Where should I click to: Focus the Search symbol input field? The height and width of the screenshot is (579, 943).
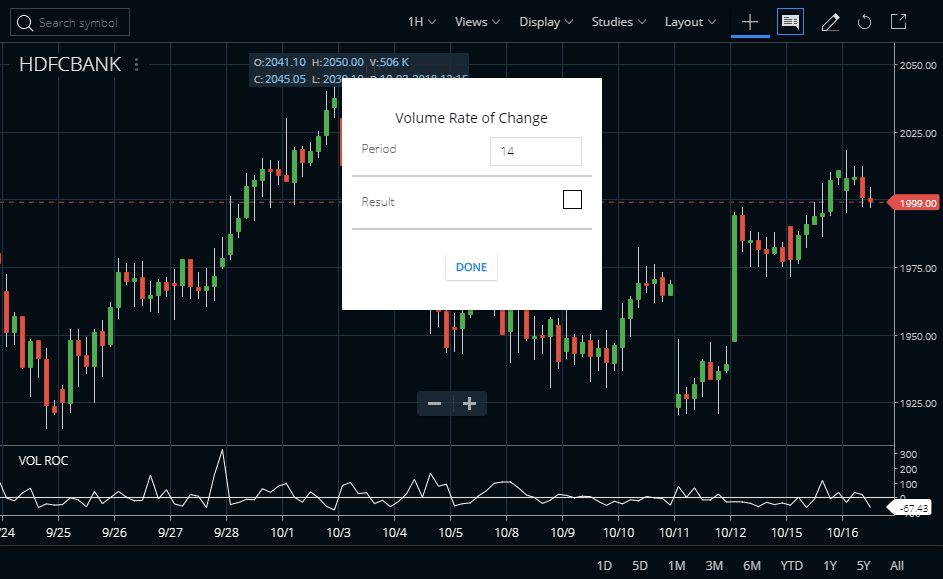pos(70,22)
